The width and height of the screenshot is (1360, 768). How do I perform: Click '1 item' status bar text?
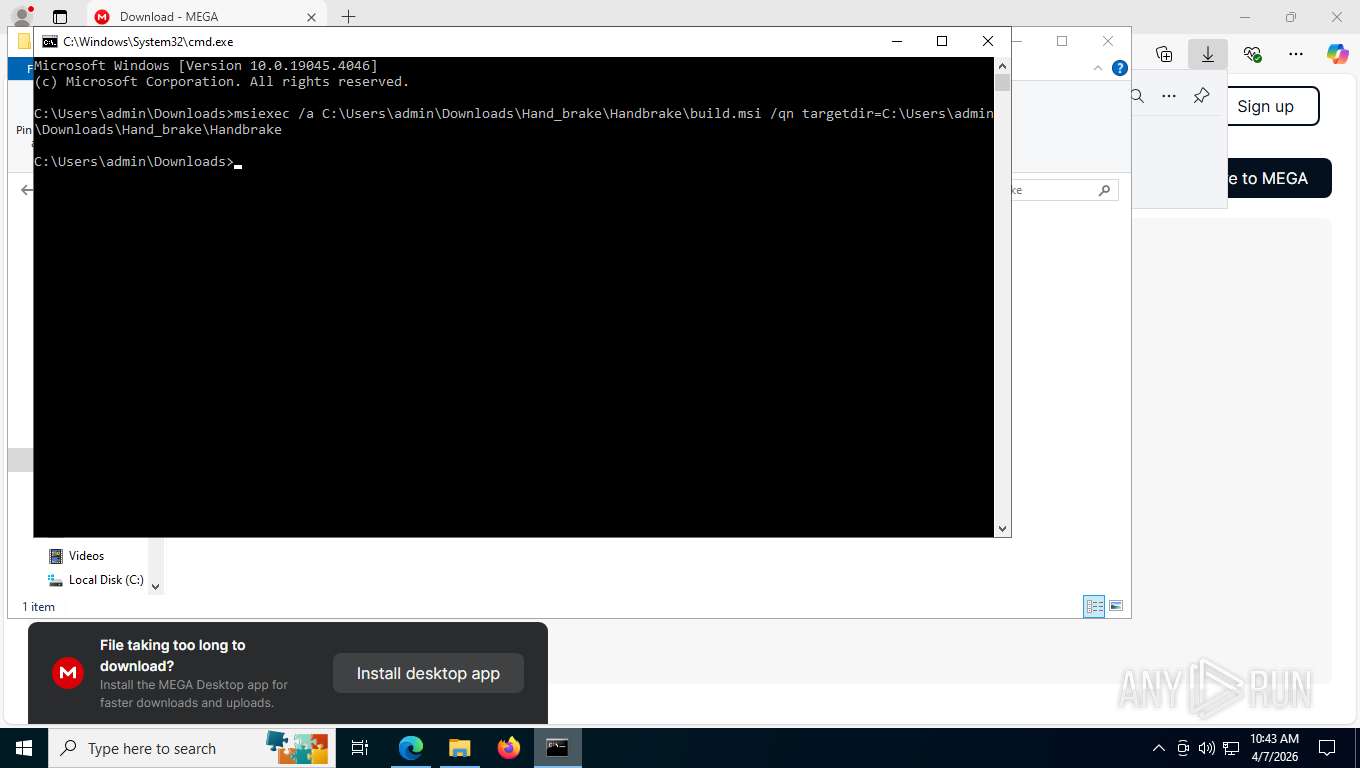(x=39, y=607)
